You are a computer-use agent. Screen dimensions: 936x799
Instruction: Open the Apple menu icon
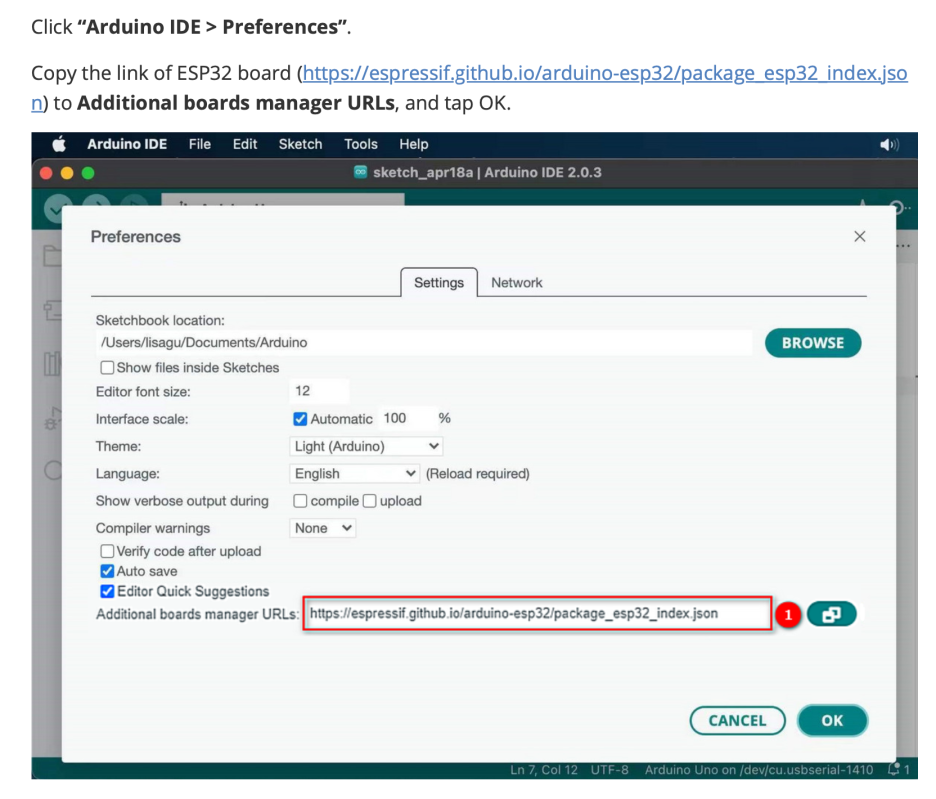pyautogui.click(x=58, y=145)
